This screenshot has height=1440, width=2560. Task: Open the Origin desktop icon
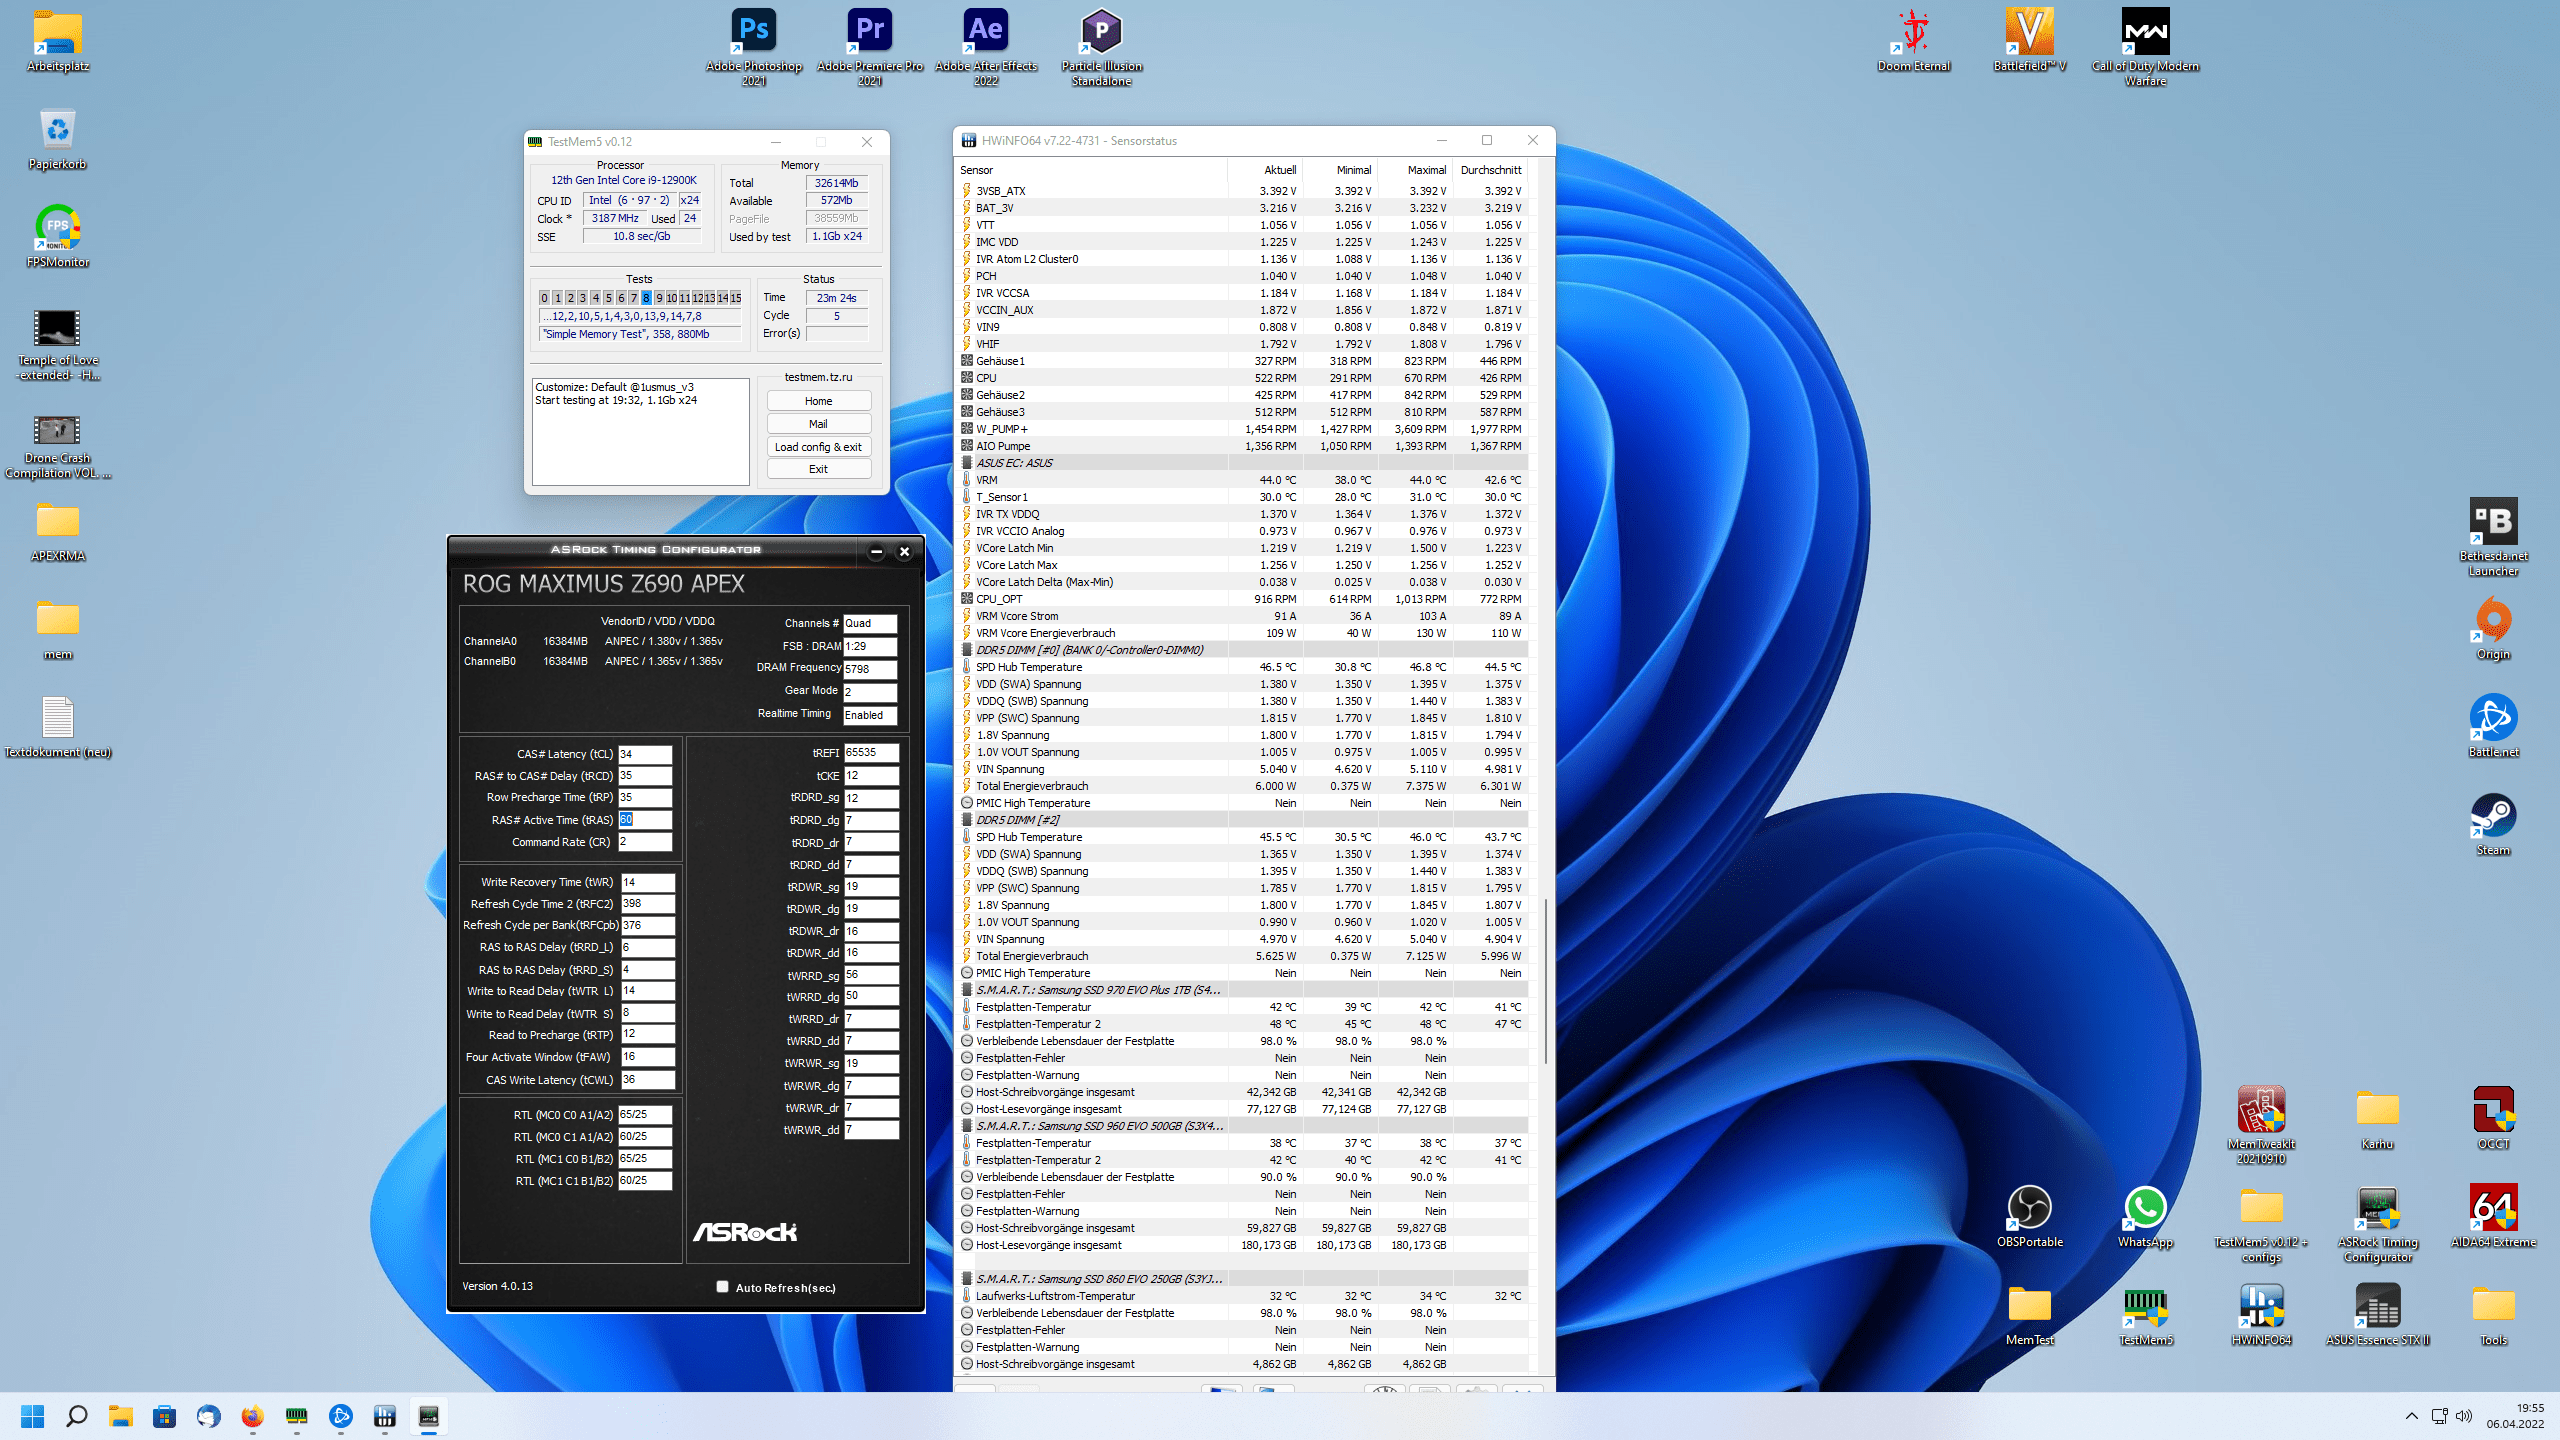[2494, 630]
